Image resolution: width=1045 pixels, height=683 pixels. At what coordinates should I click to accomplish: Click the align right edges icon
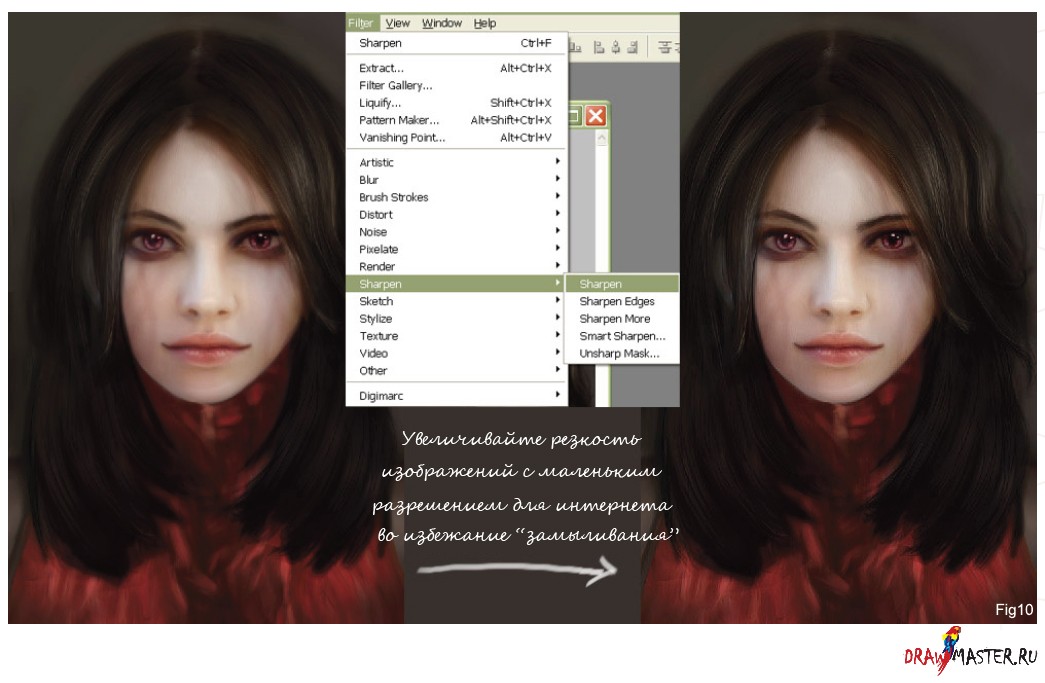(x=632, y=47)
